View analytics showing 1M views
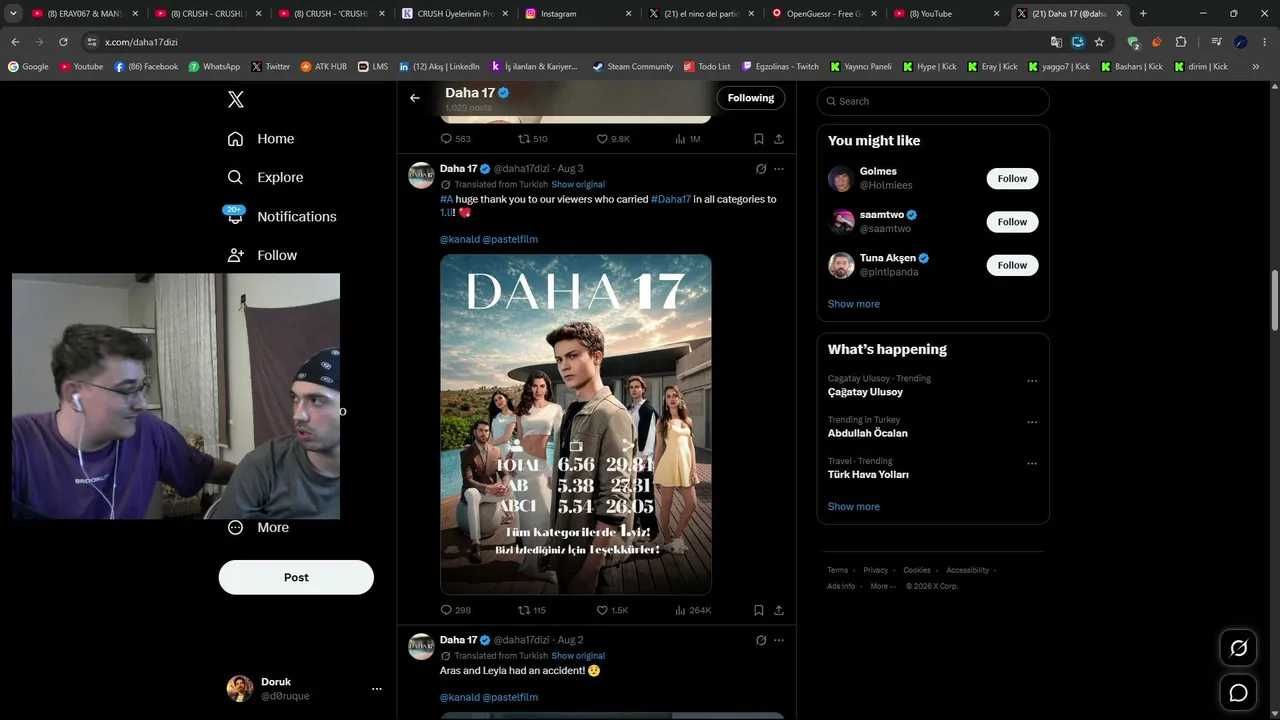The height and width of the screenshot is (720, 1280). (x=687, y=139)
